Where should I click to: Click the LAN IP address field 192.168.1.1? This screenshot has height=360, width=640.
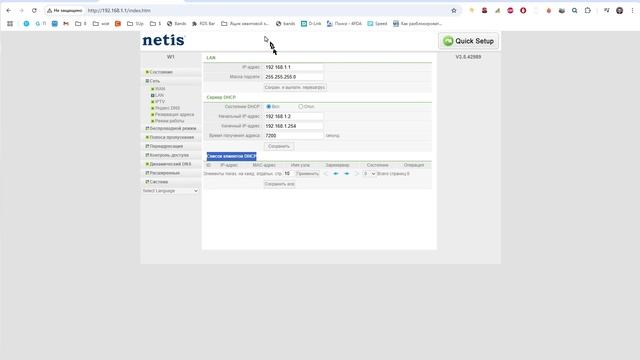click(x=293, y=67)
